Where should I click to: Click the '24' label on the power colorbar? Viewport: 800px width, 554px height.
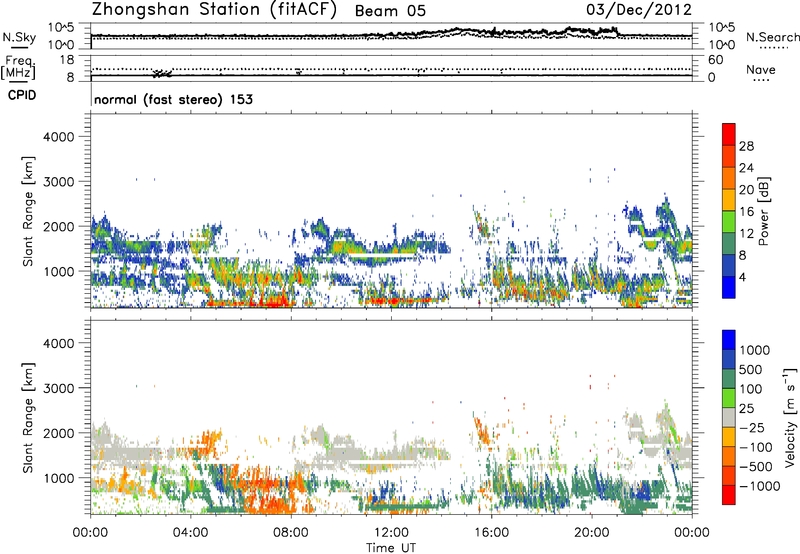(x=746, y=168)
